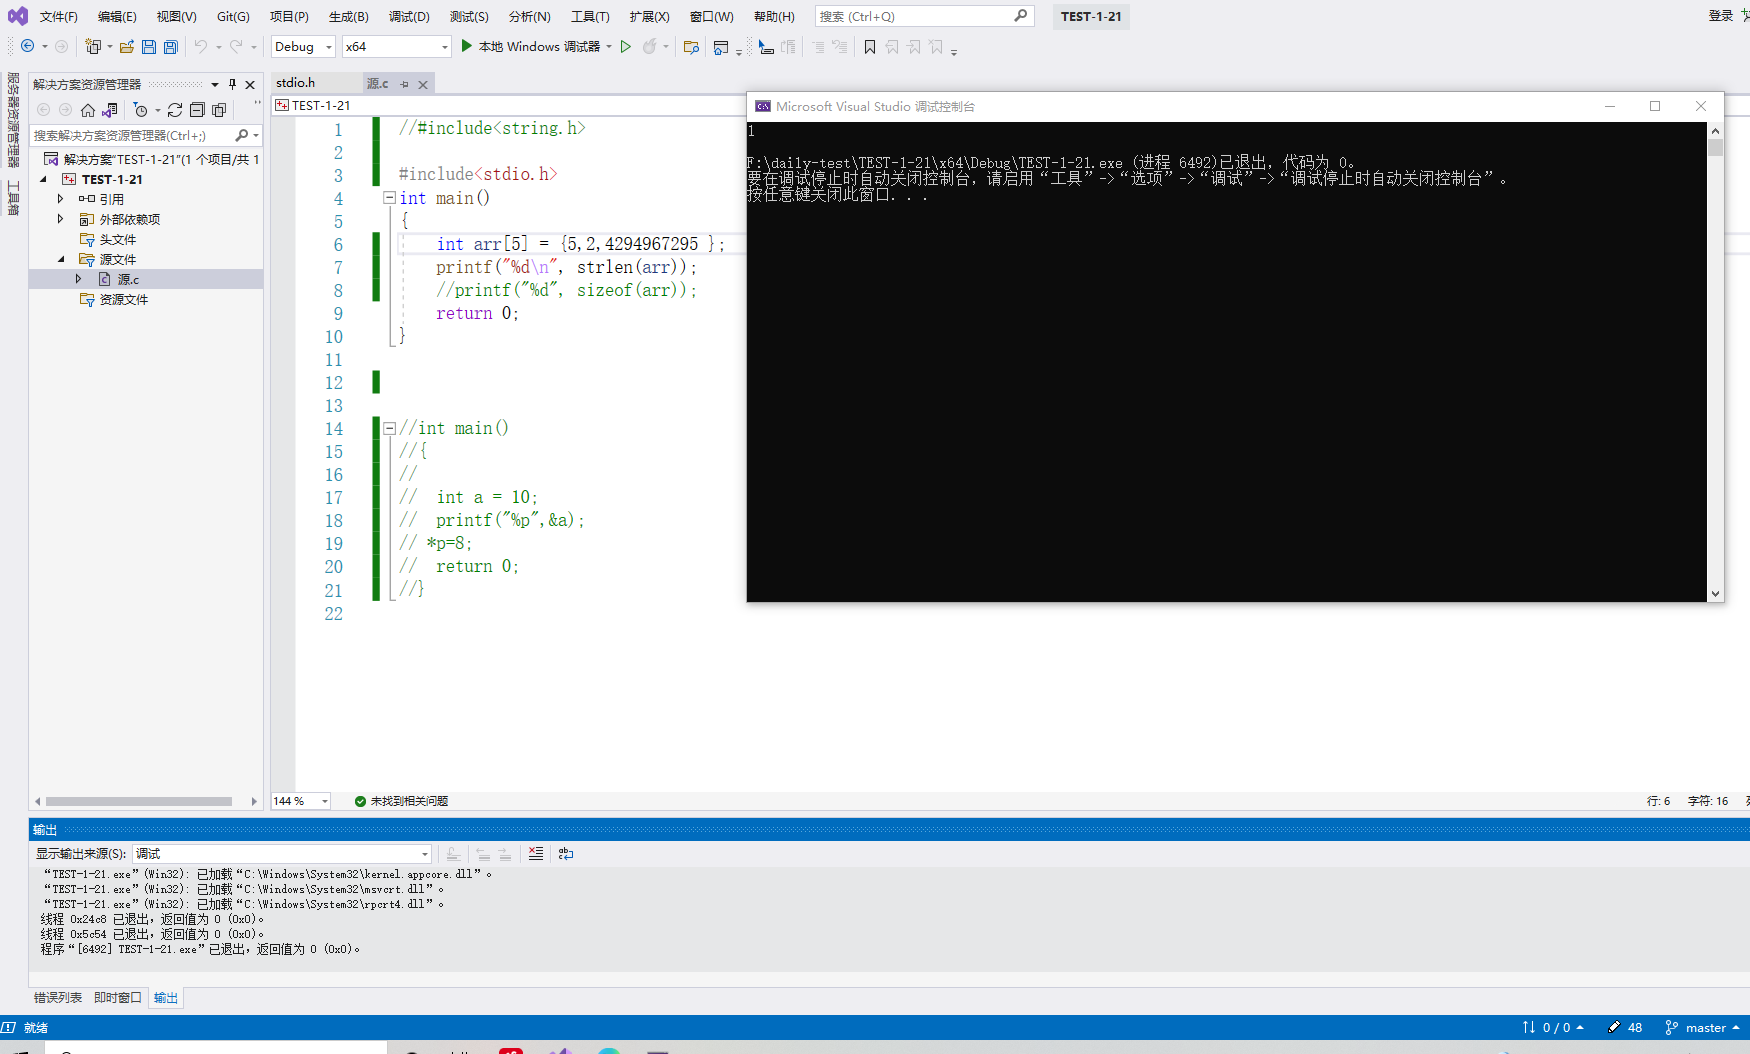1750x1054 pixels.
Task: Open the Solution Explorer window options dropdown arrow
Action: coord(215,84)
